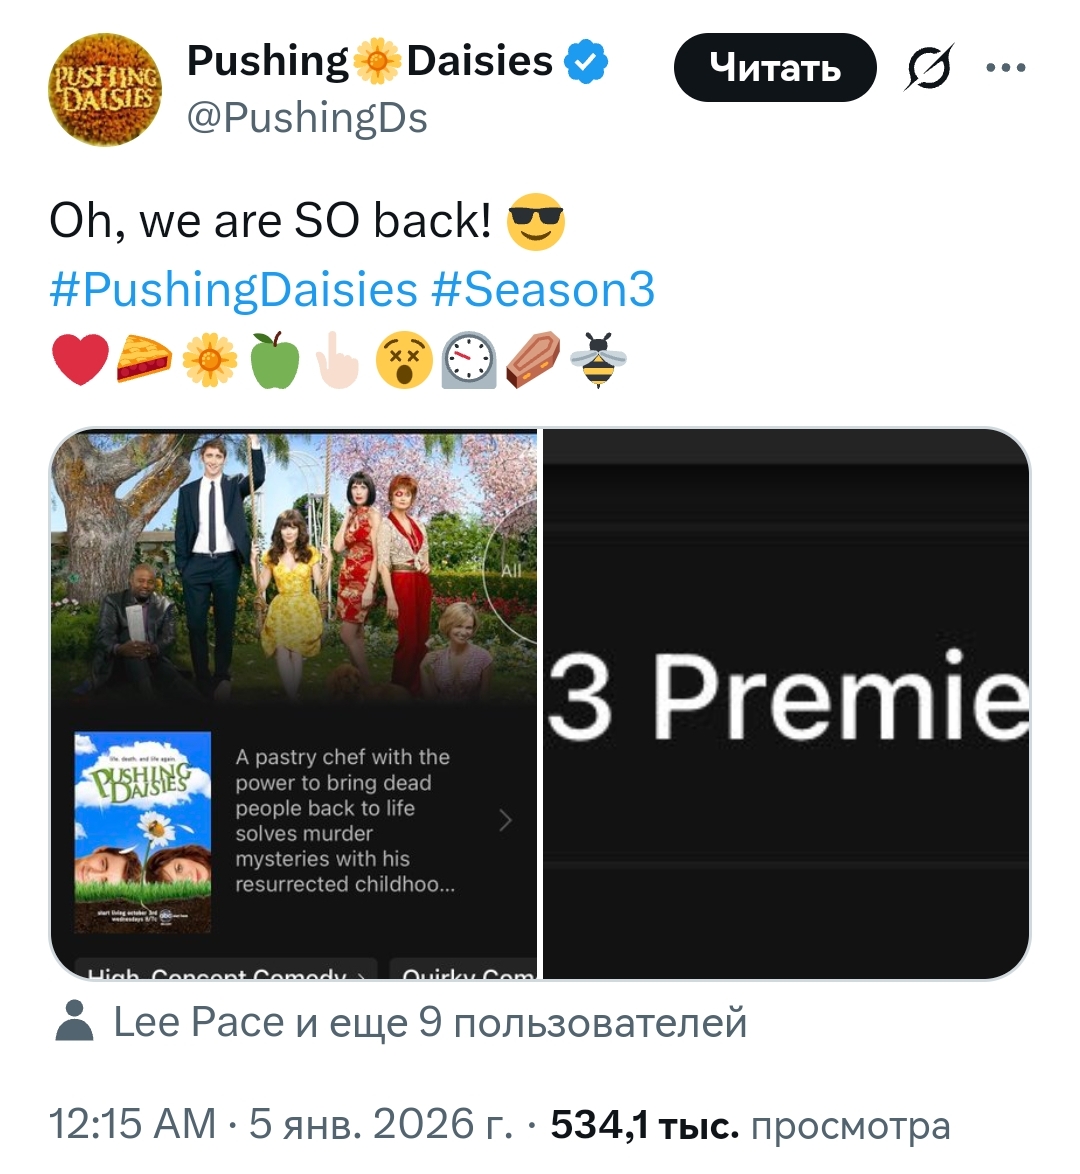View the 534,1 тыс. просмотра count
The image size is (1080, 1174).
[750, 1125]
